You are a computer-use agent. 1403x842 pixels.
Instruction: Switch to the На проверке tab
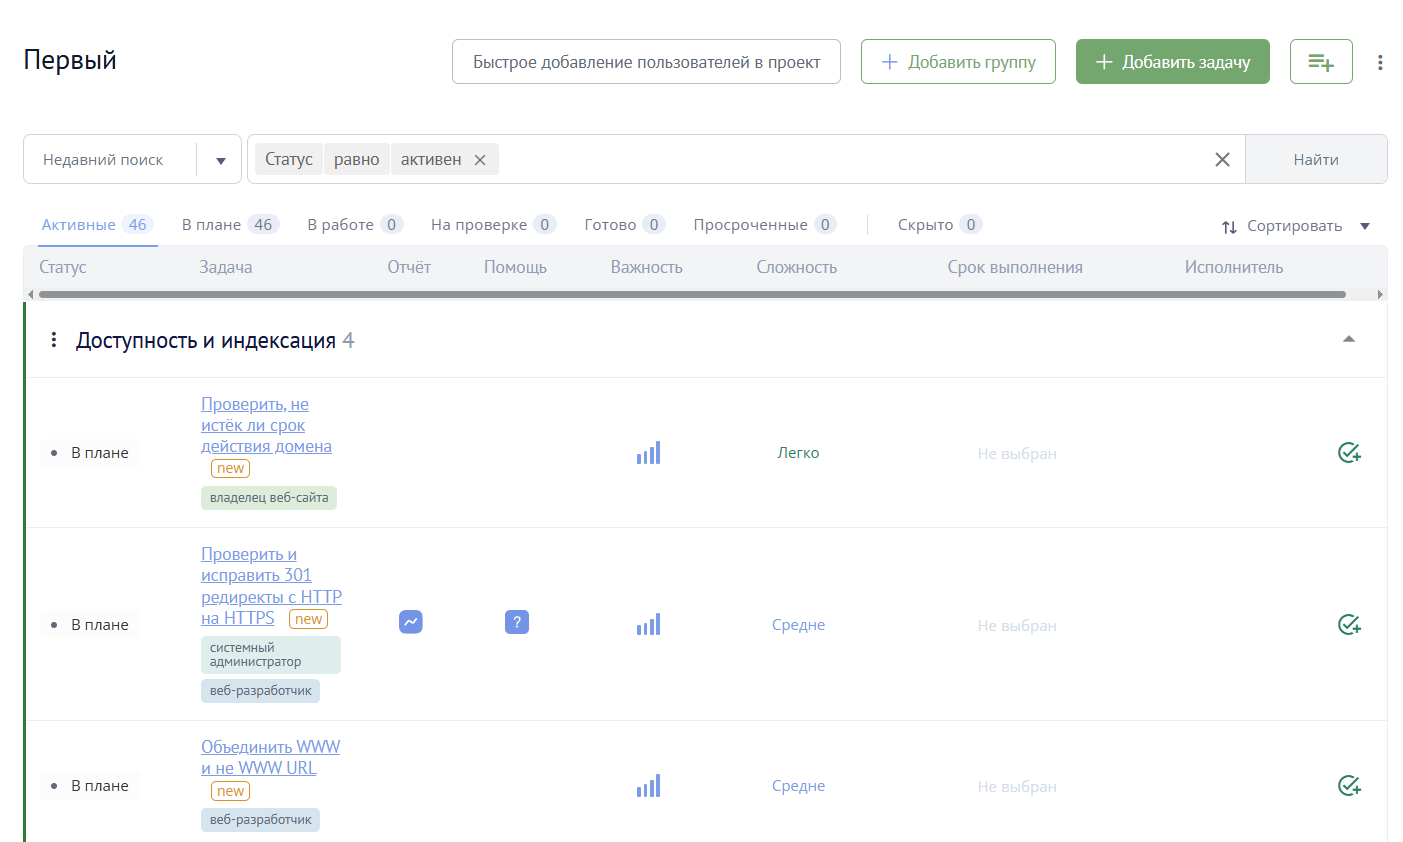(x=493, y=225)
